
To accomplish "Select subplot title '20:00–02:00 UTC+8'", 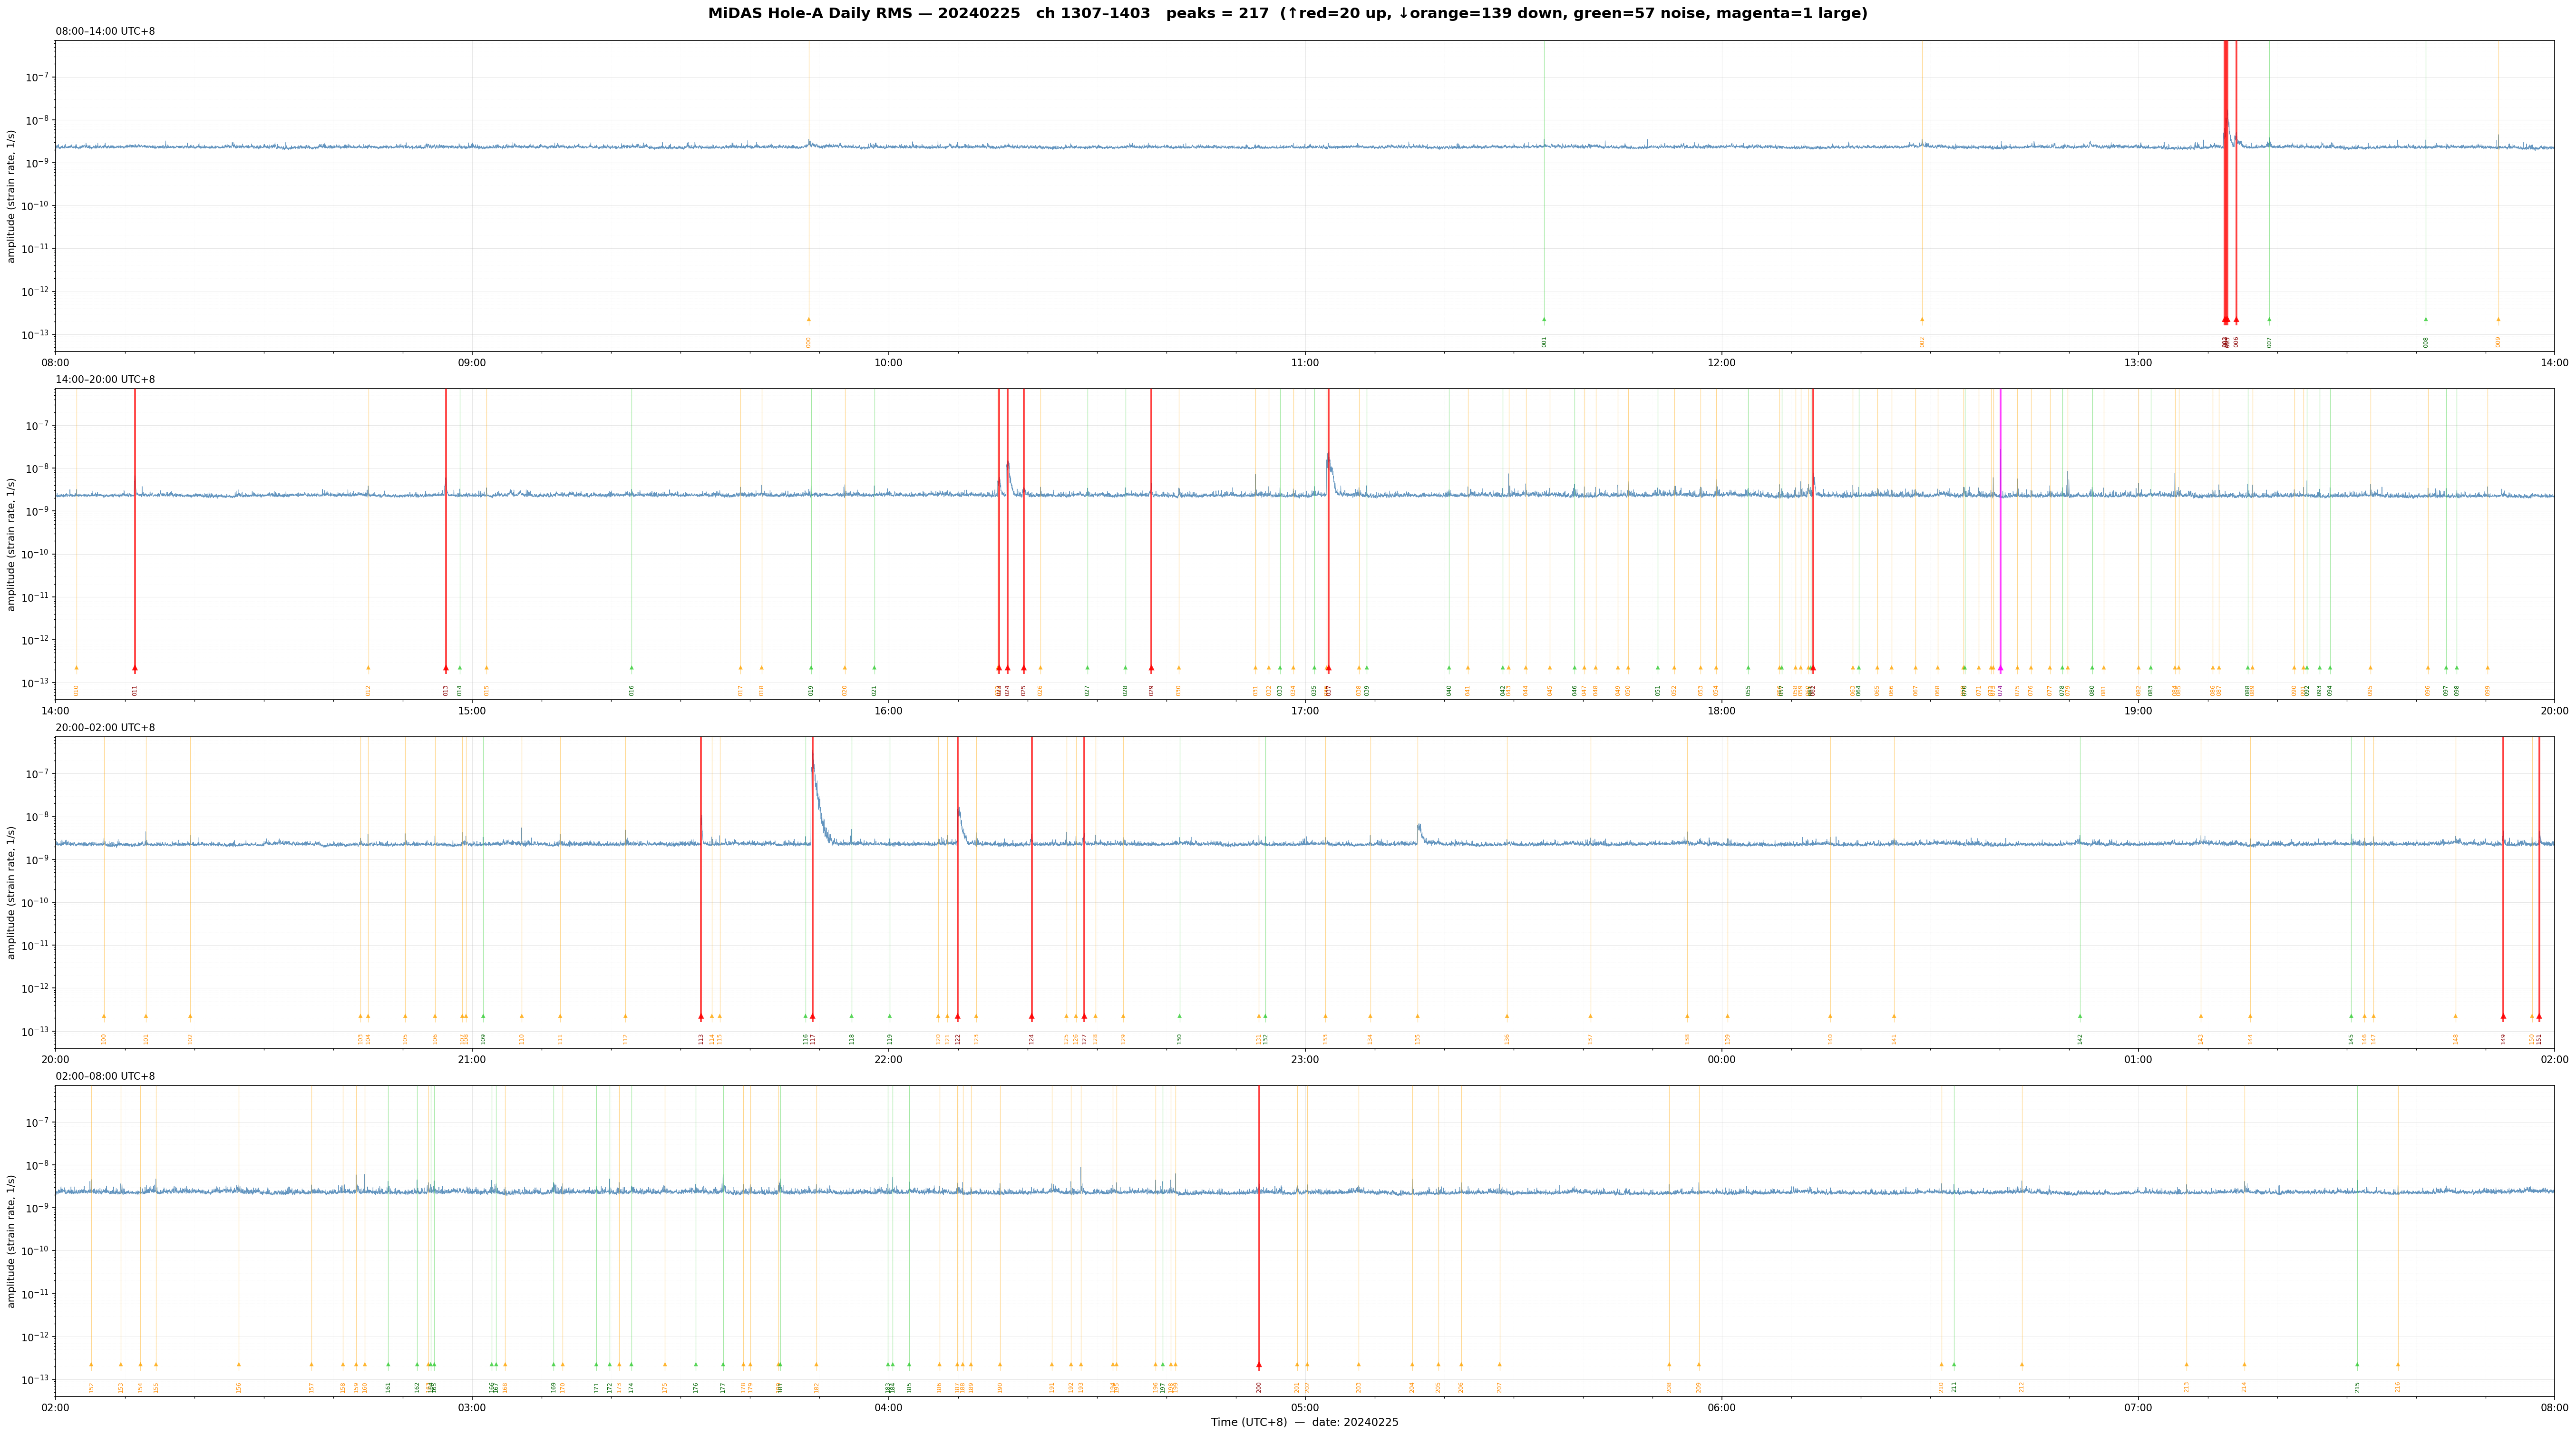I will point(105,728).
